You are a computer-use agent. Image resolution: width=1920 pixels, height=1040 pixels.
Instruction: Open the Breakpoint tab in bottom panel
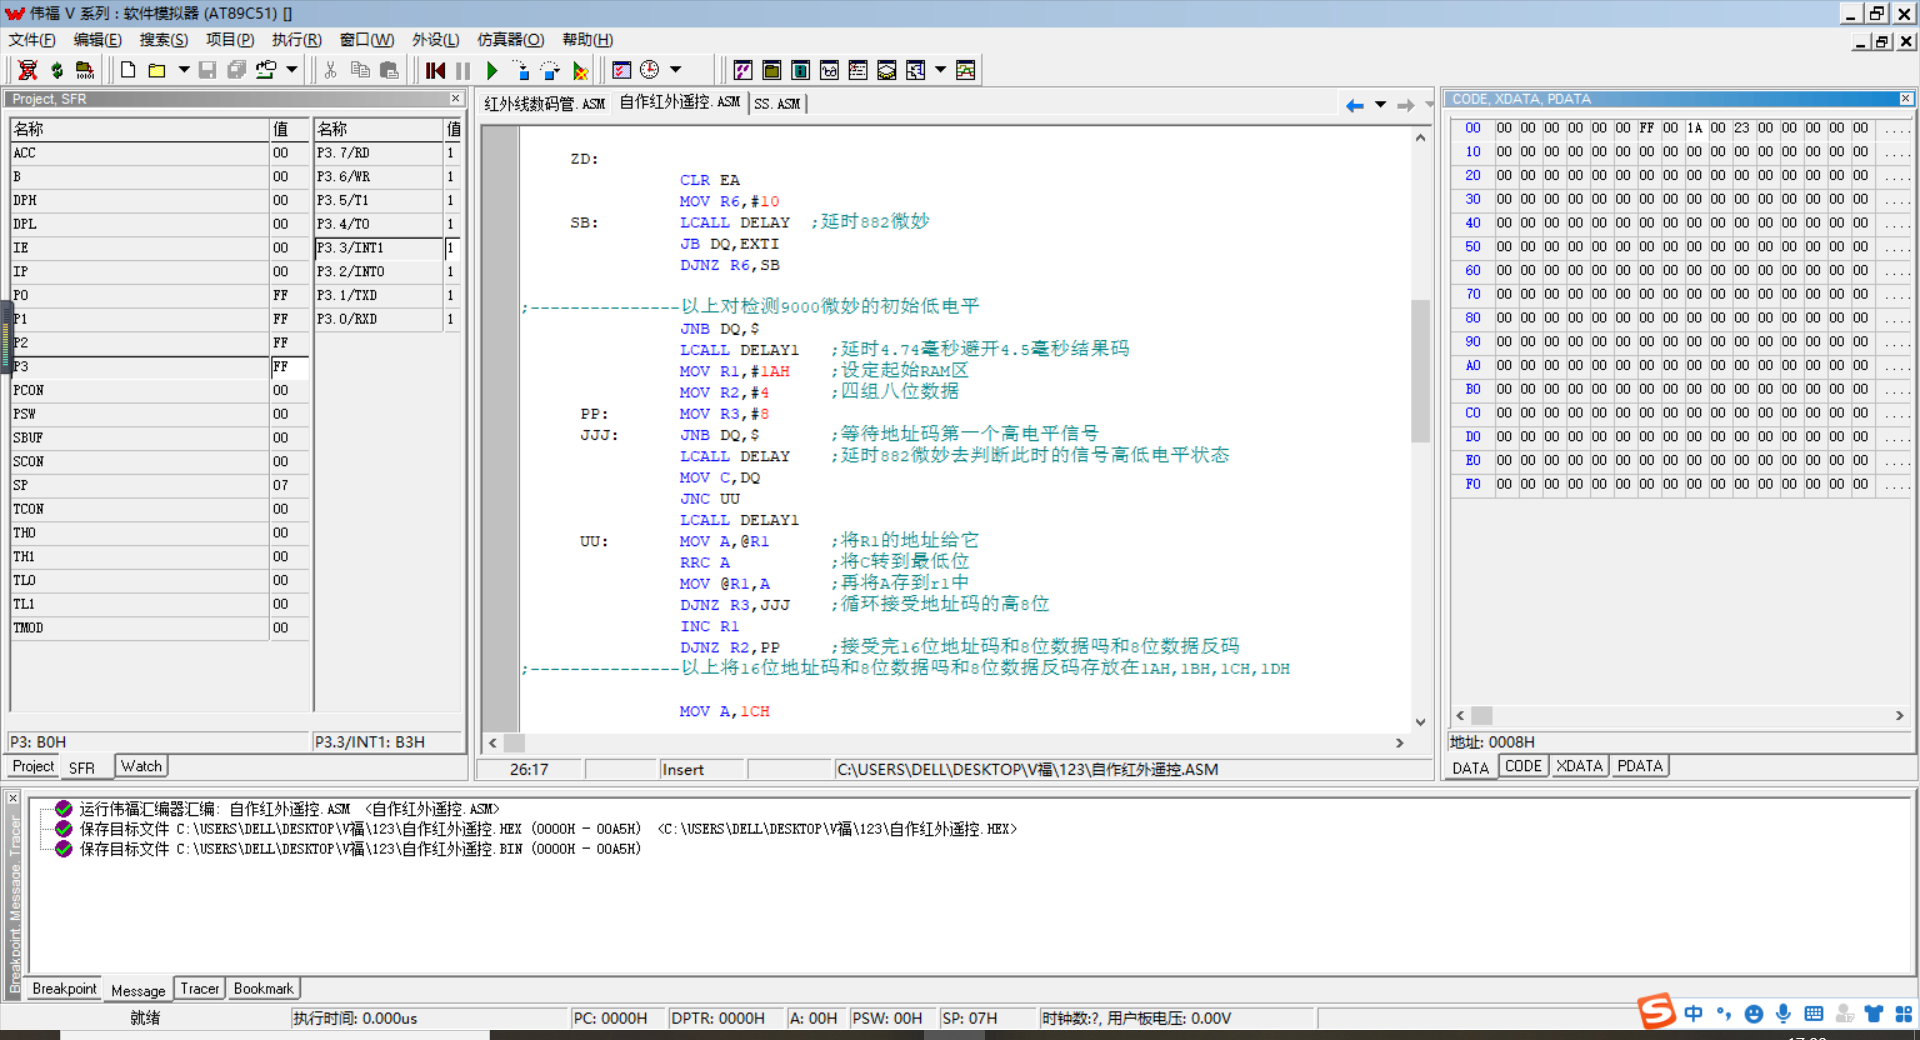pyautogui.click(x=64, y=988)
